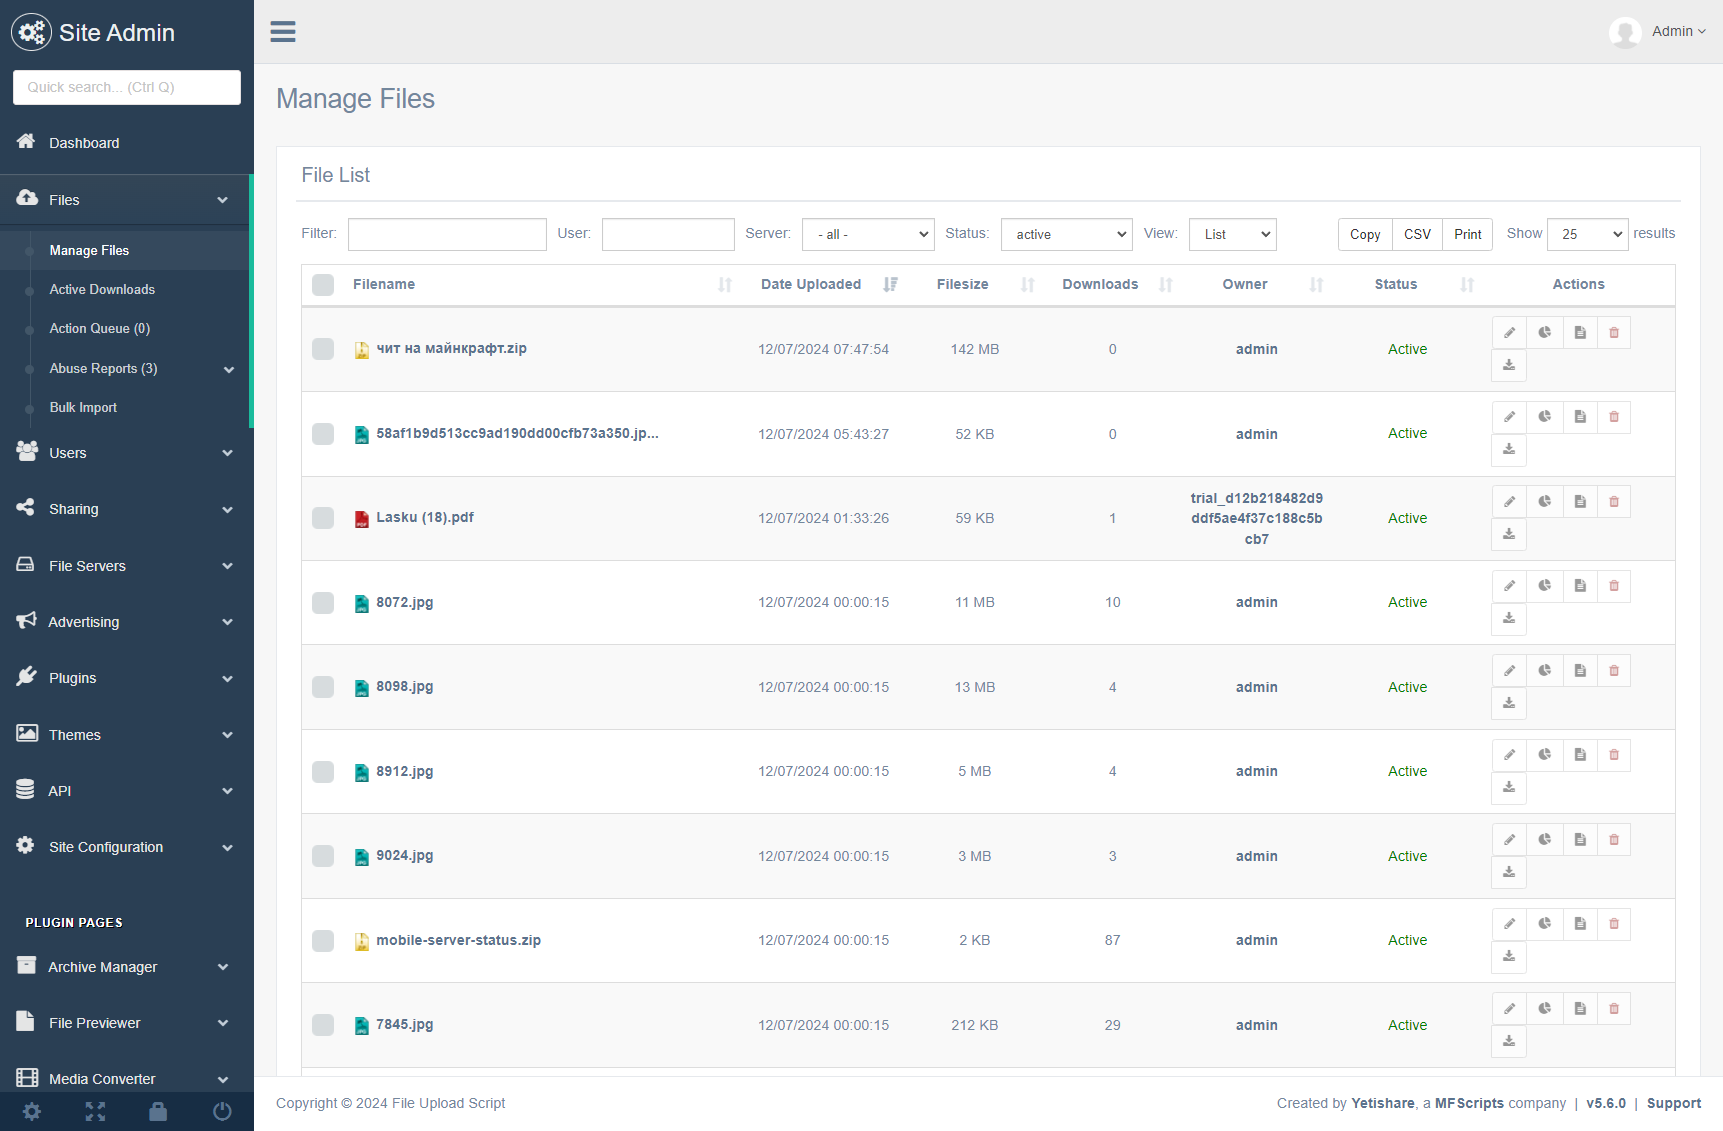Toggle the select-all checkbox in table header
1723x1131 pixels.
(x=323, y=285)
